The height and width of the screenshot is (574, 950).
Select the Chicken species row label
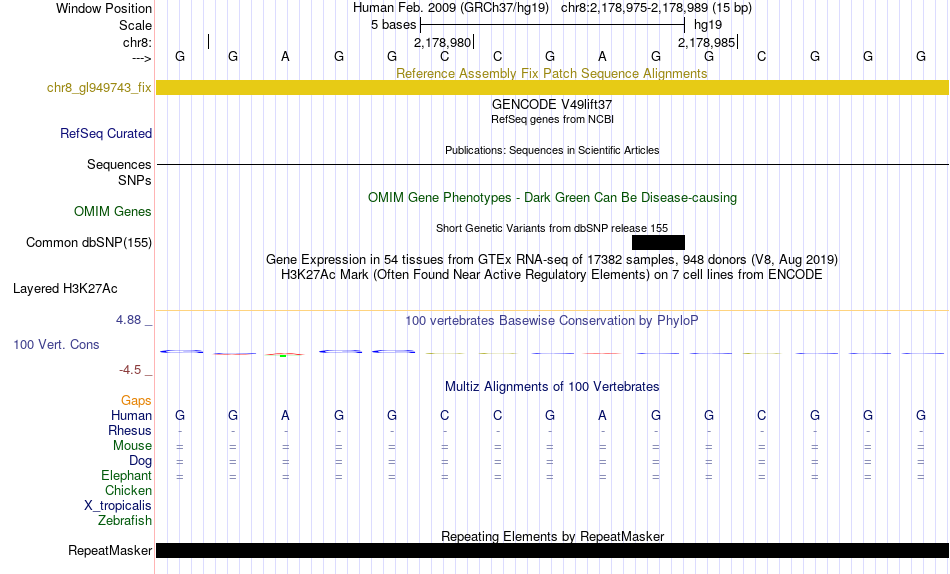[128, 490]
